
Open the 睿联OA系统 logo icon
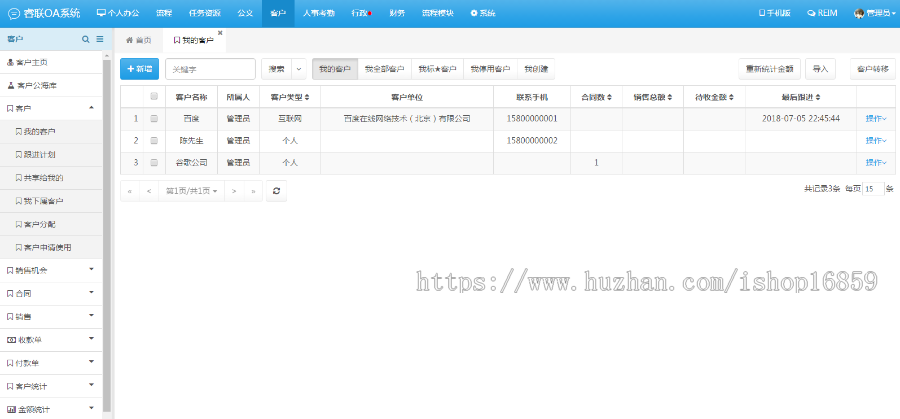[x=13, y=13]
